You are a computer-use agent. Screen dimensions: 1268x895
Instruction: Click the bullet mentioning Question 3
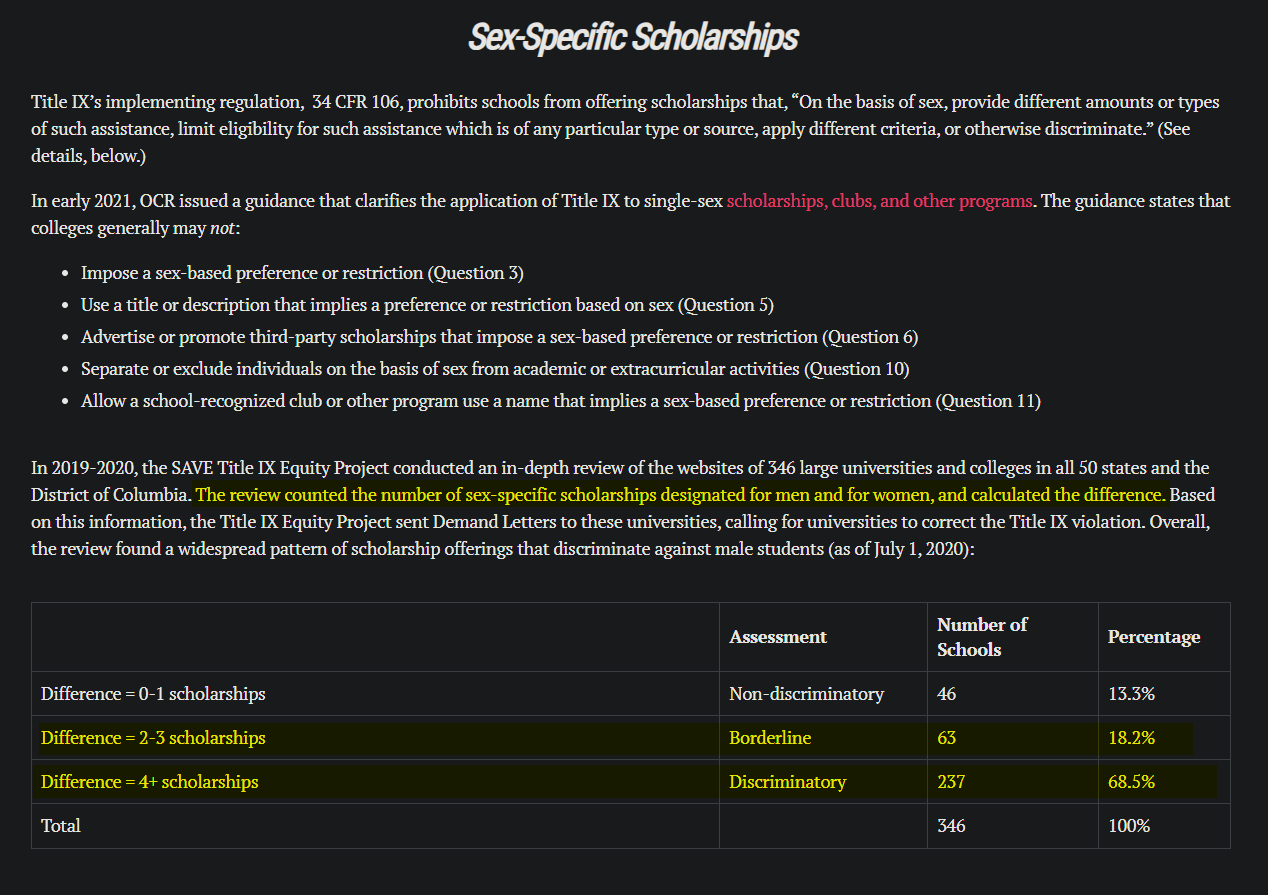coord(302,273)
